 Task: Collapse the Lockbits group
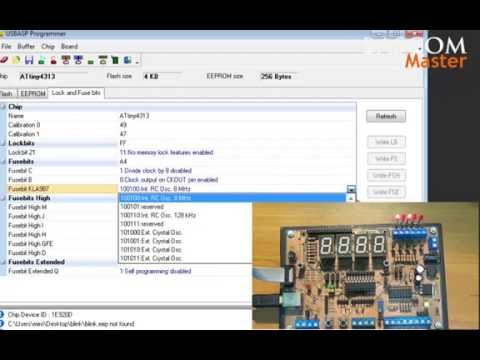(x=3, y=143)
